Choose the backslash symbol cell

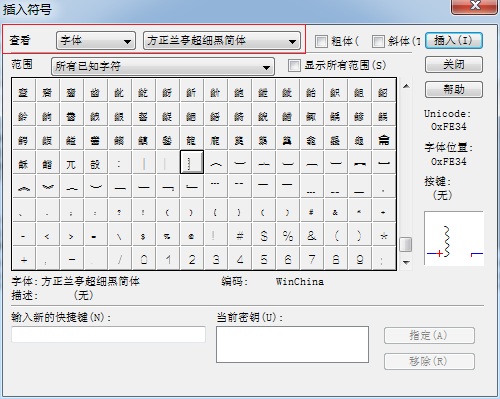click(119, 236)
